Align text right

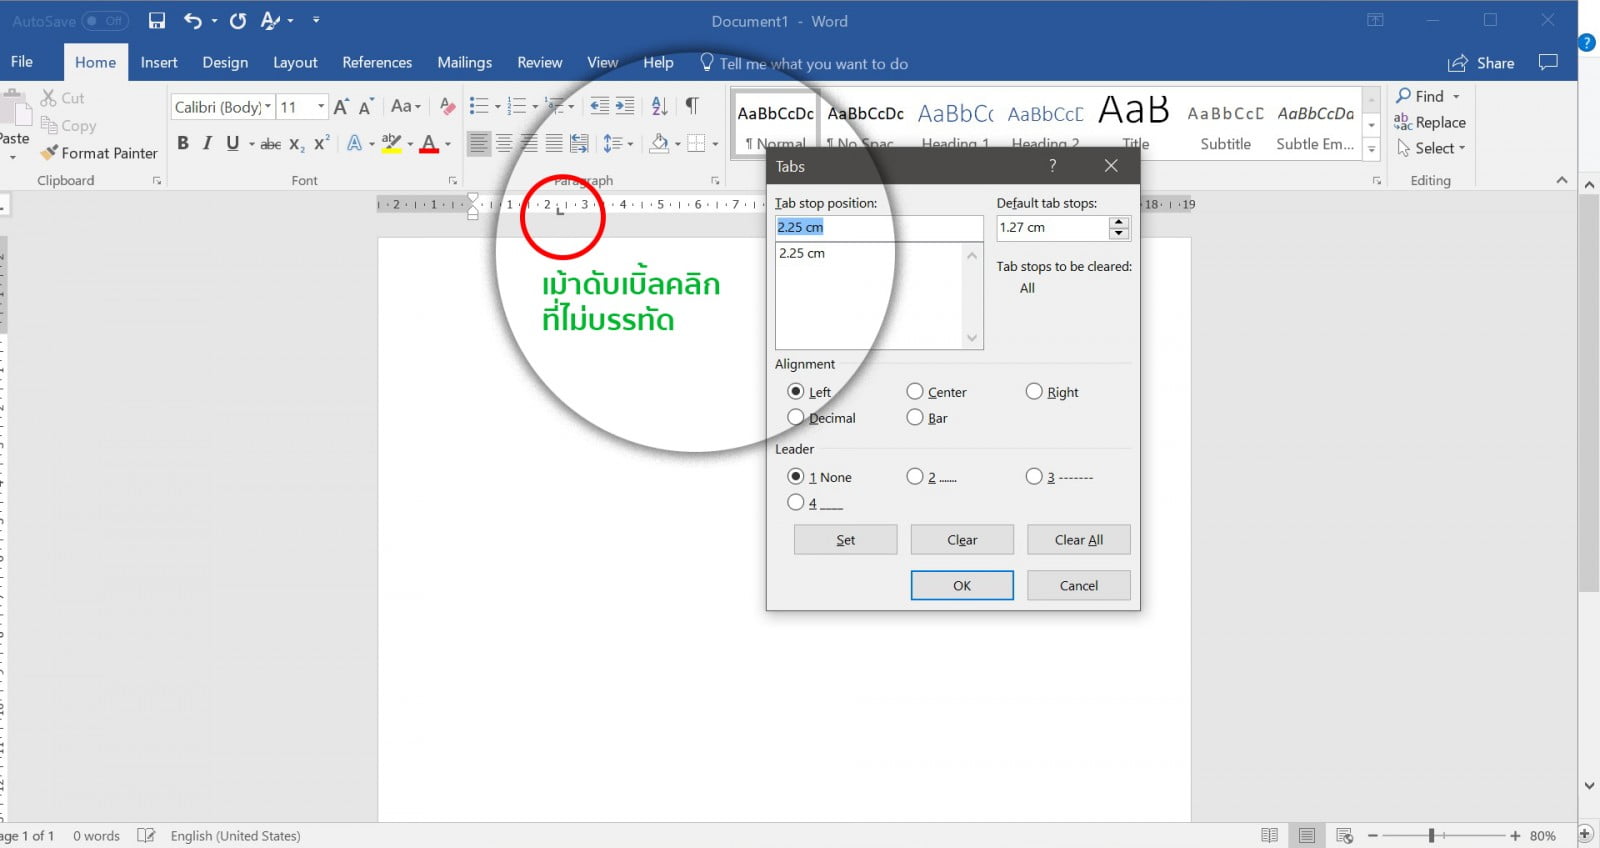point(529,144)
